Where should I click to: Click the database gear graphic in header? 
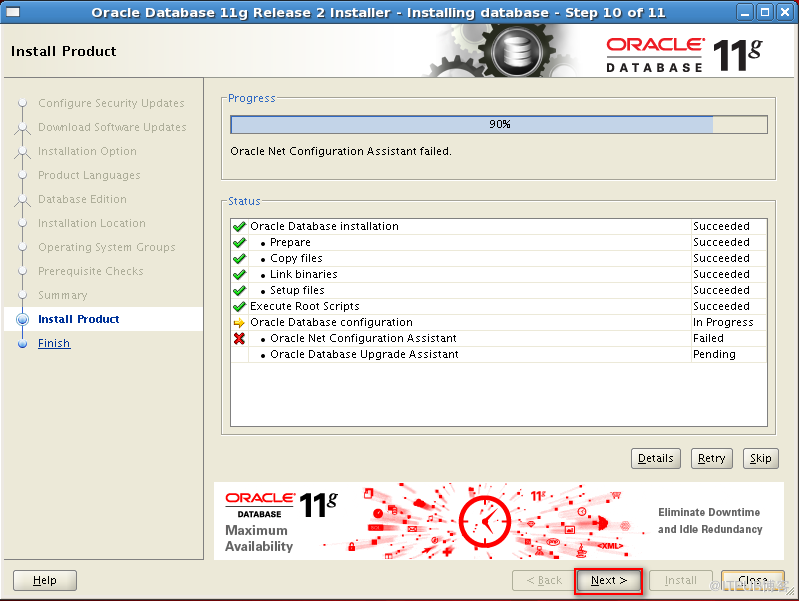[x=516, y=51]
